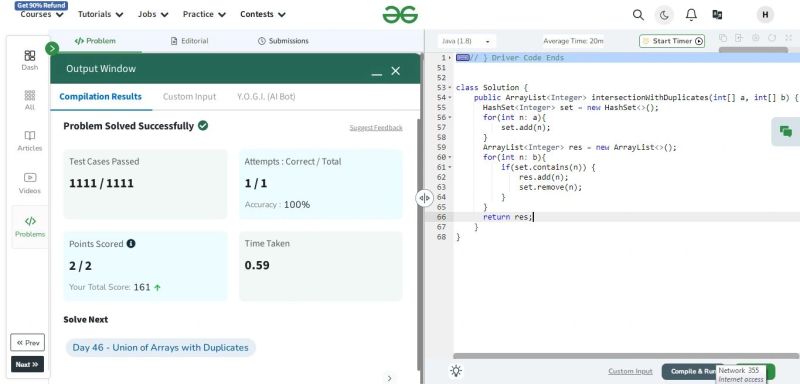Open the notifications bell

(x=691, y=15)
